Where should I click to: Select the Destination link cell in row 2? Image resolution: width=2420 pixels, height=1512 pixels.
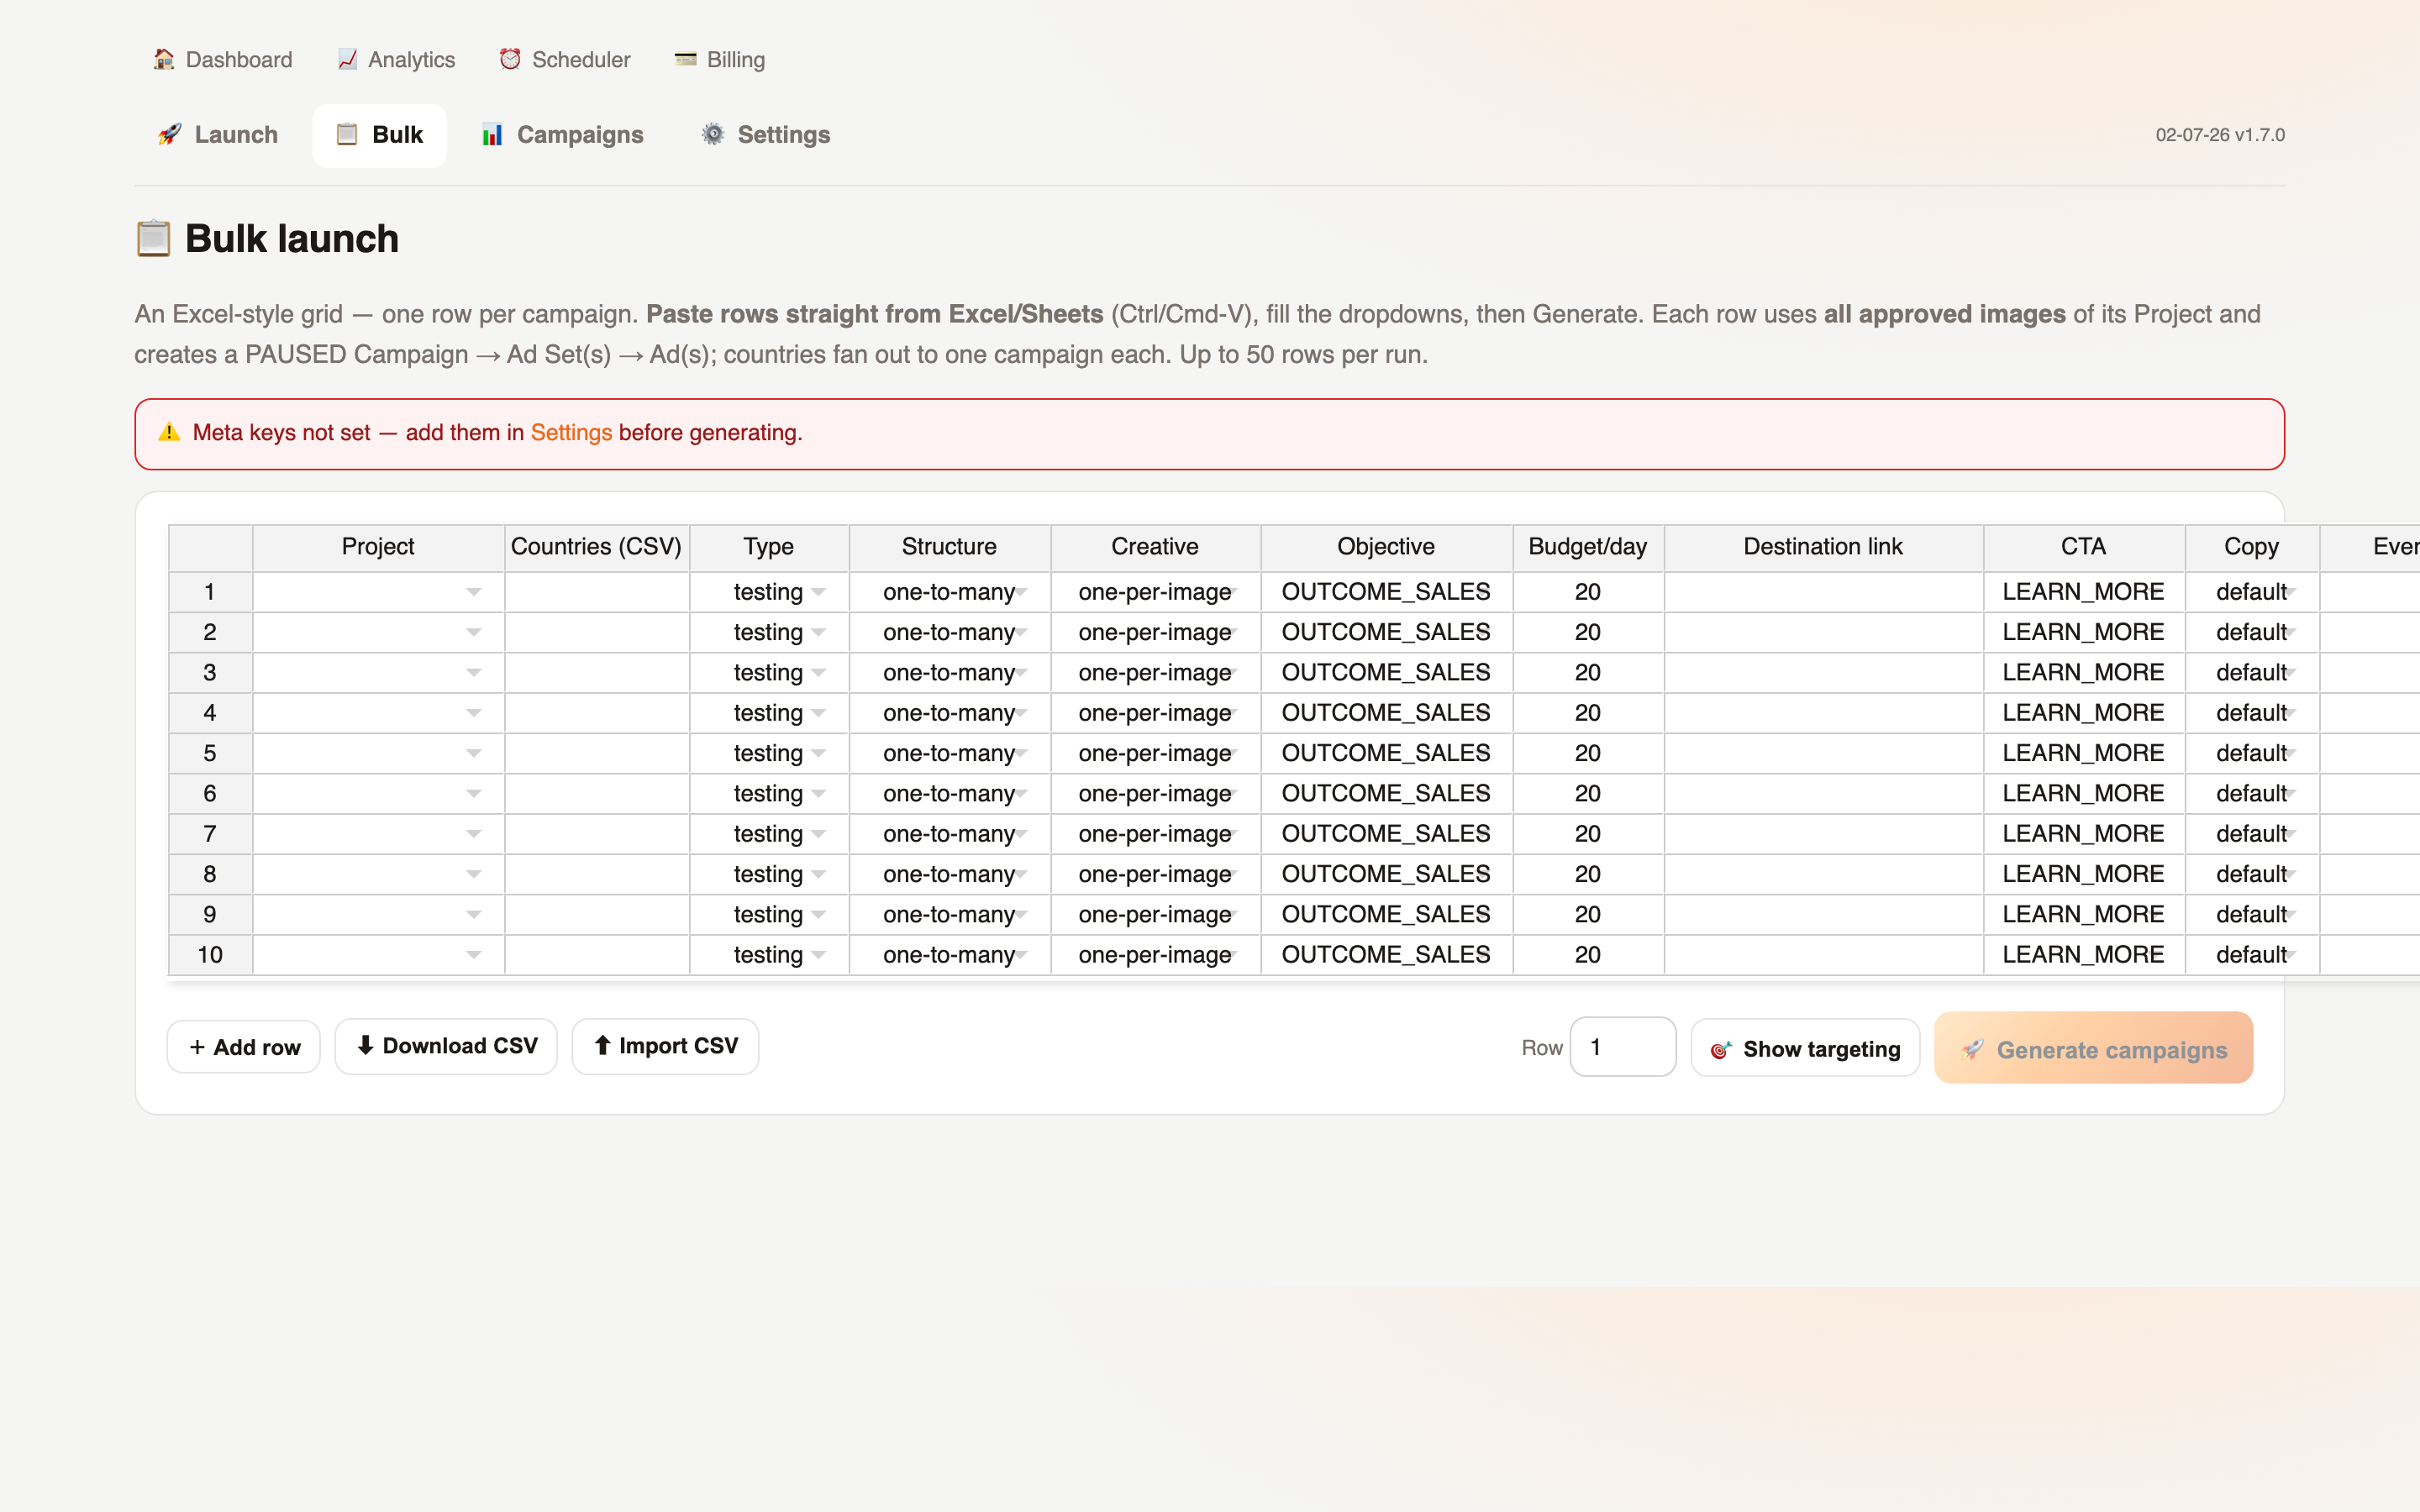coord(1823,632)
